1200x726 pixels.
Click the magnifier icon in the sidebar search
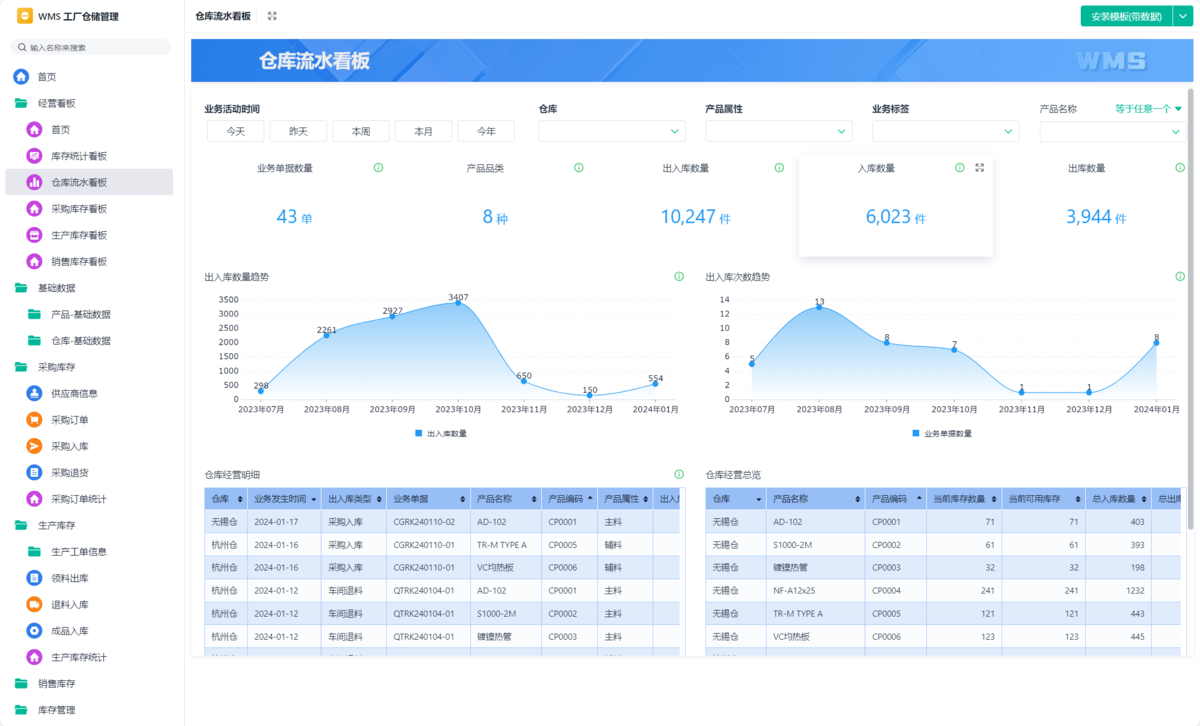(20, 46)
